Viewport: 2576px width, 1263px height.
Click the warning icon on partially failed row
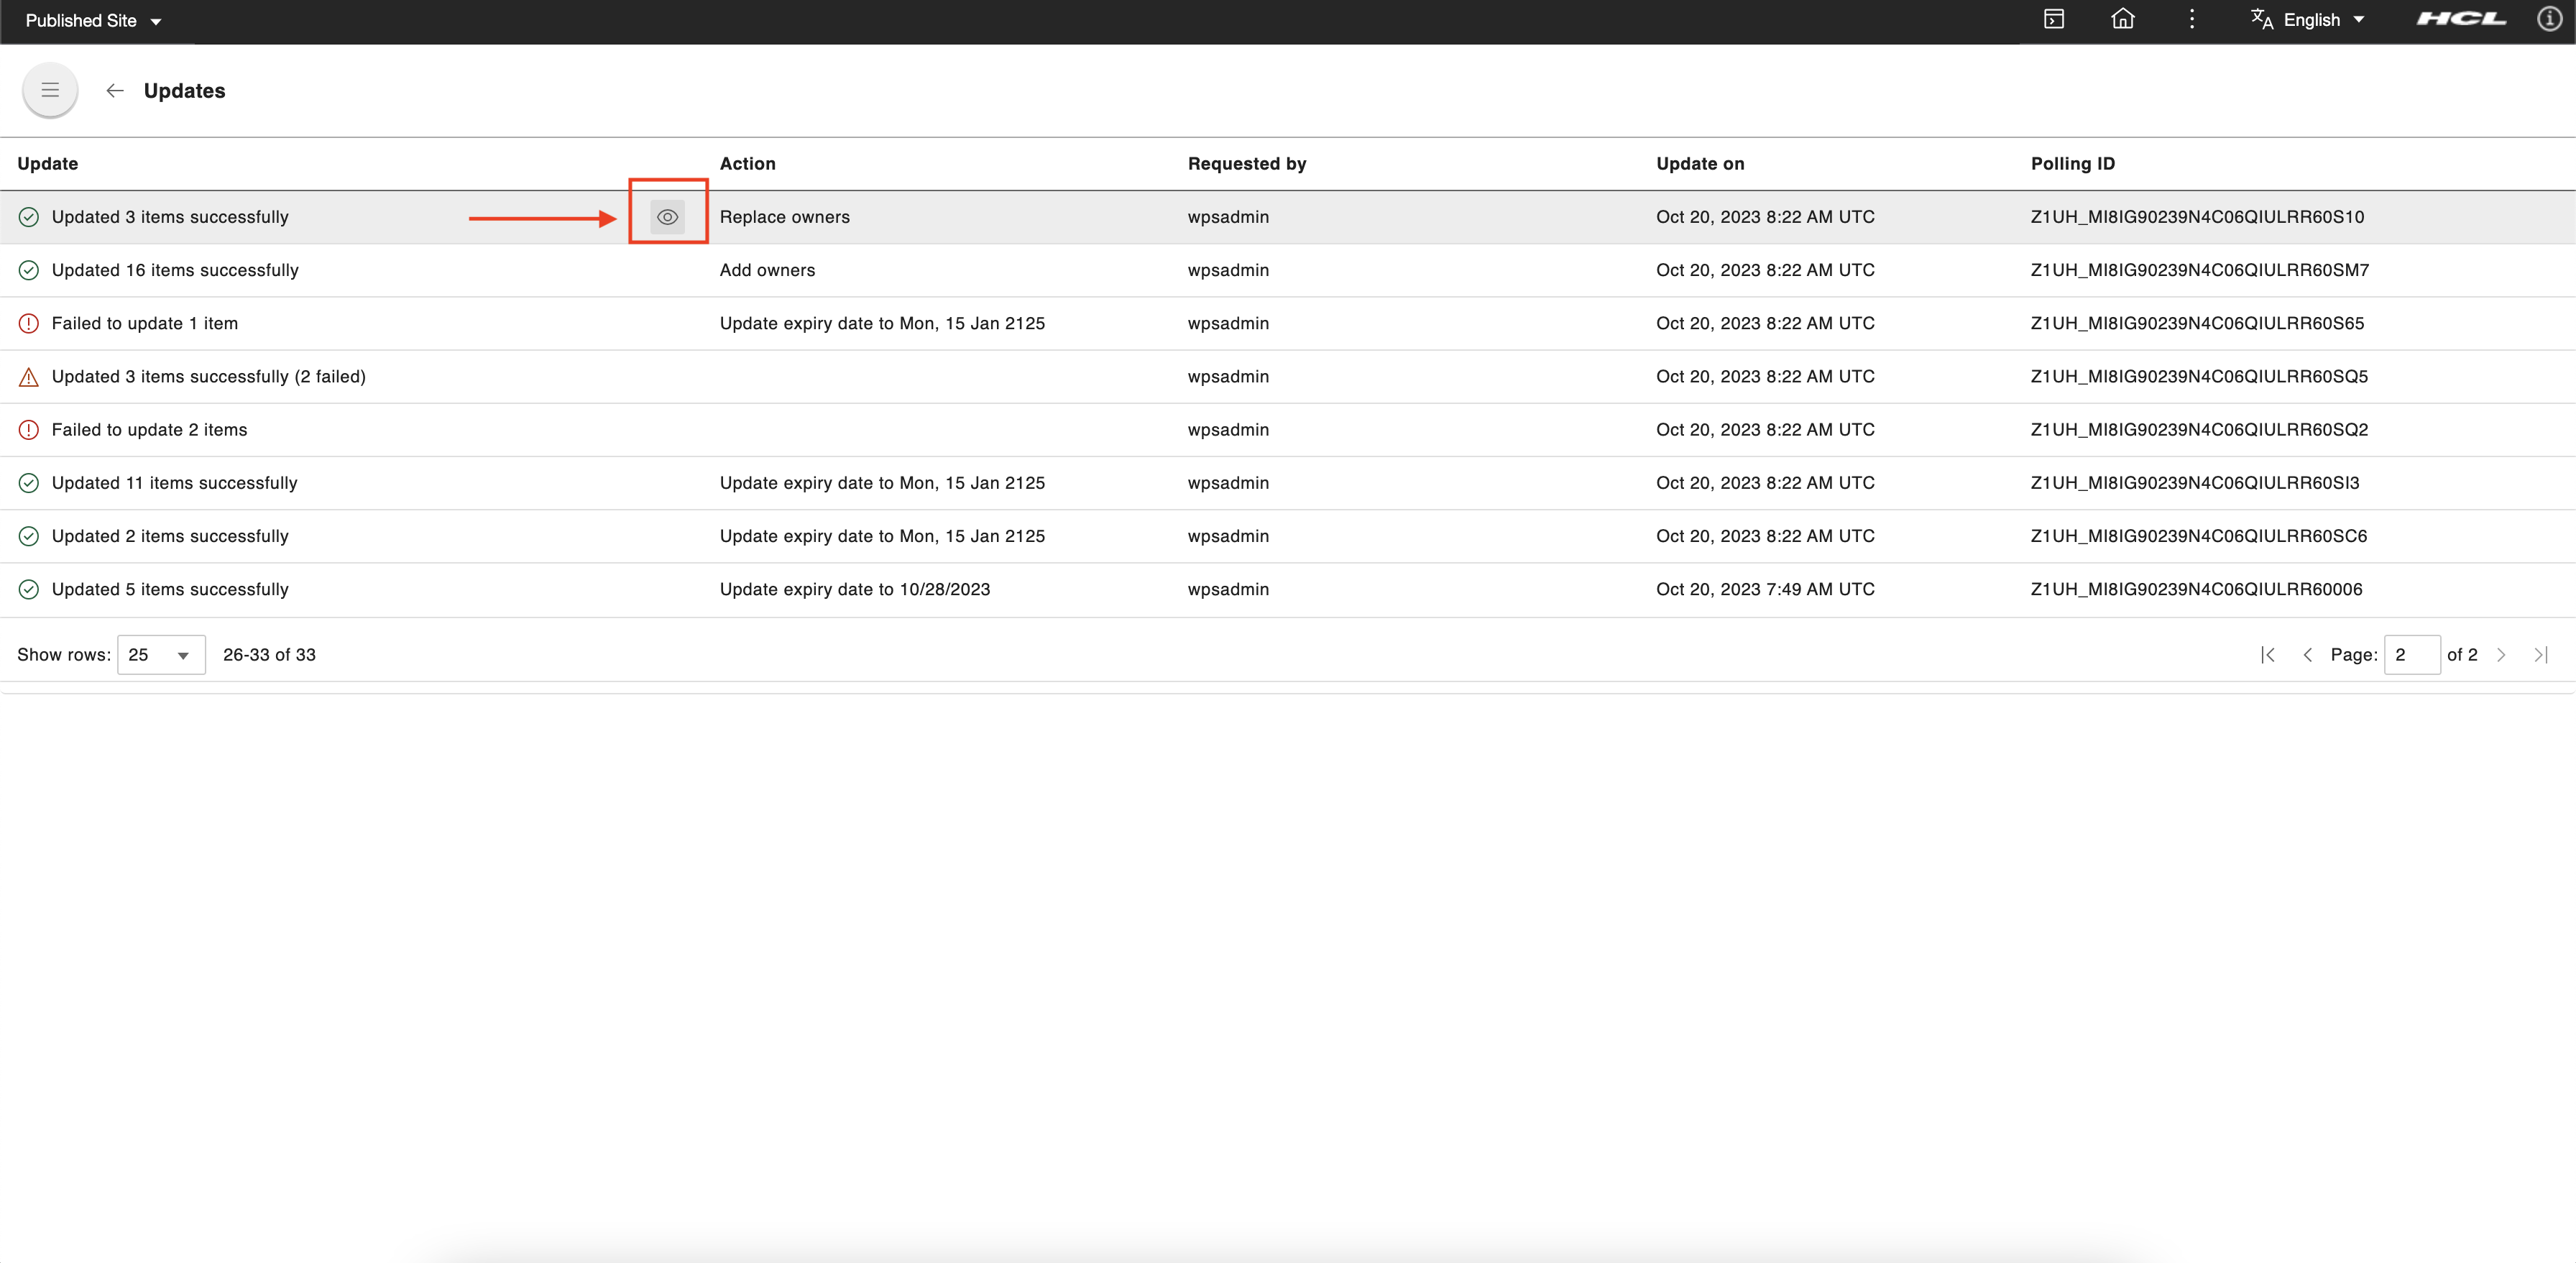[29, 377]
